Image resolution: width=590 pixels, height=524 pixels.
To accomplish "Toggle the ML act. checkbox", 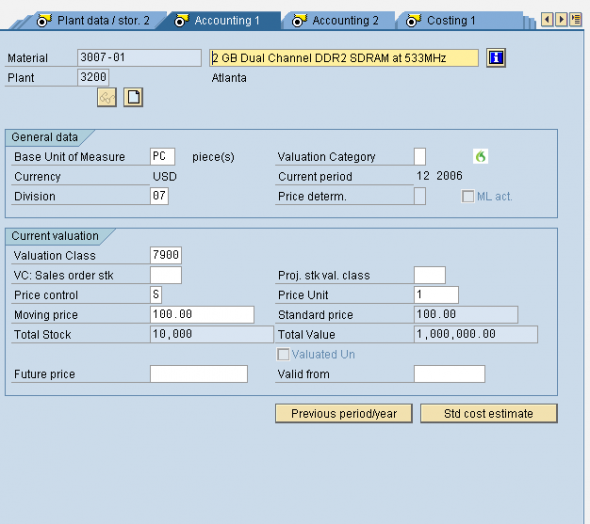I will point(468,196).
